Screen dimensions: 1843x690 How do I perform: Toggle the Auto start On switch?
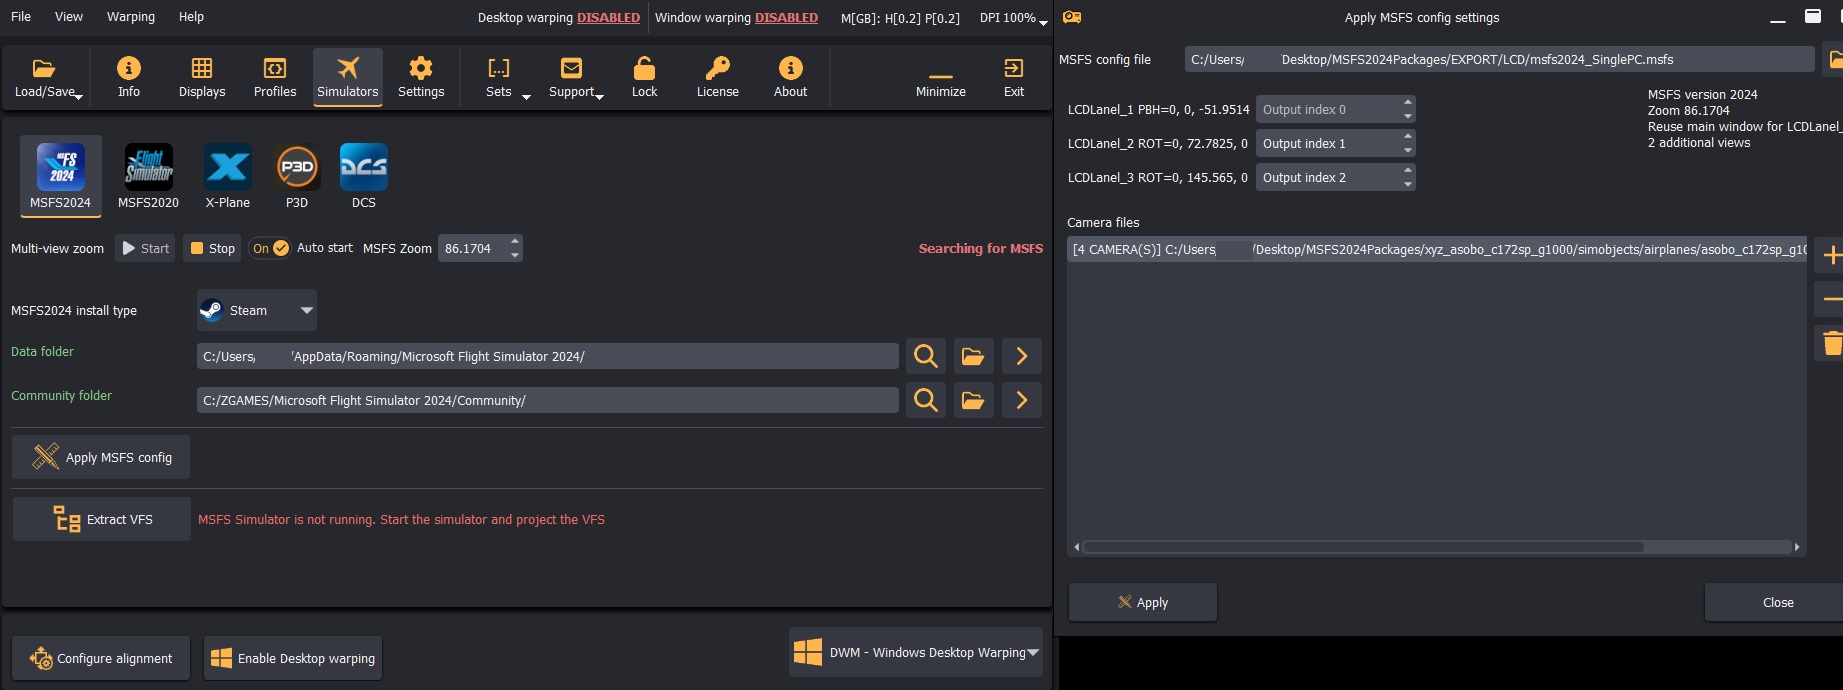tap(270, 248)
